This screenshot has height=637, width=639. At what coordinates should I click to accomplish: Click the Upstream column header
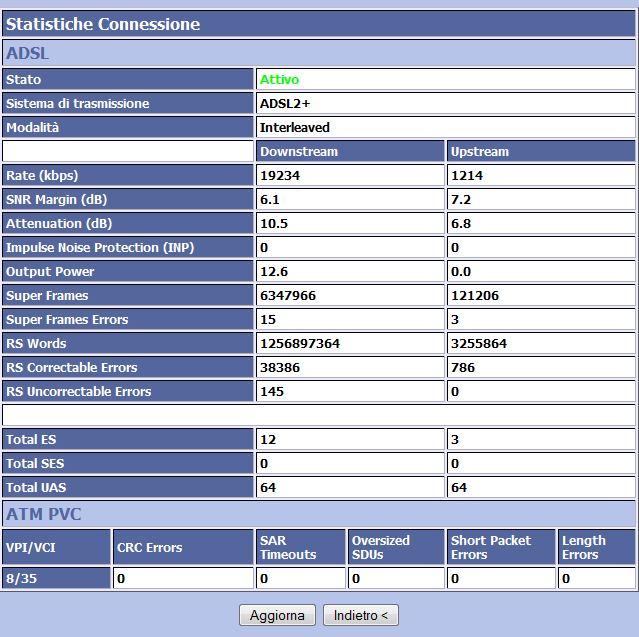point(480,151)
